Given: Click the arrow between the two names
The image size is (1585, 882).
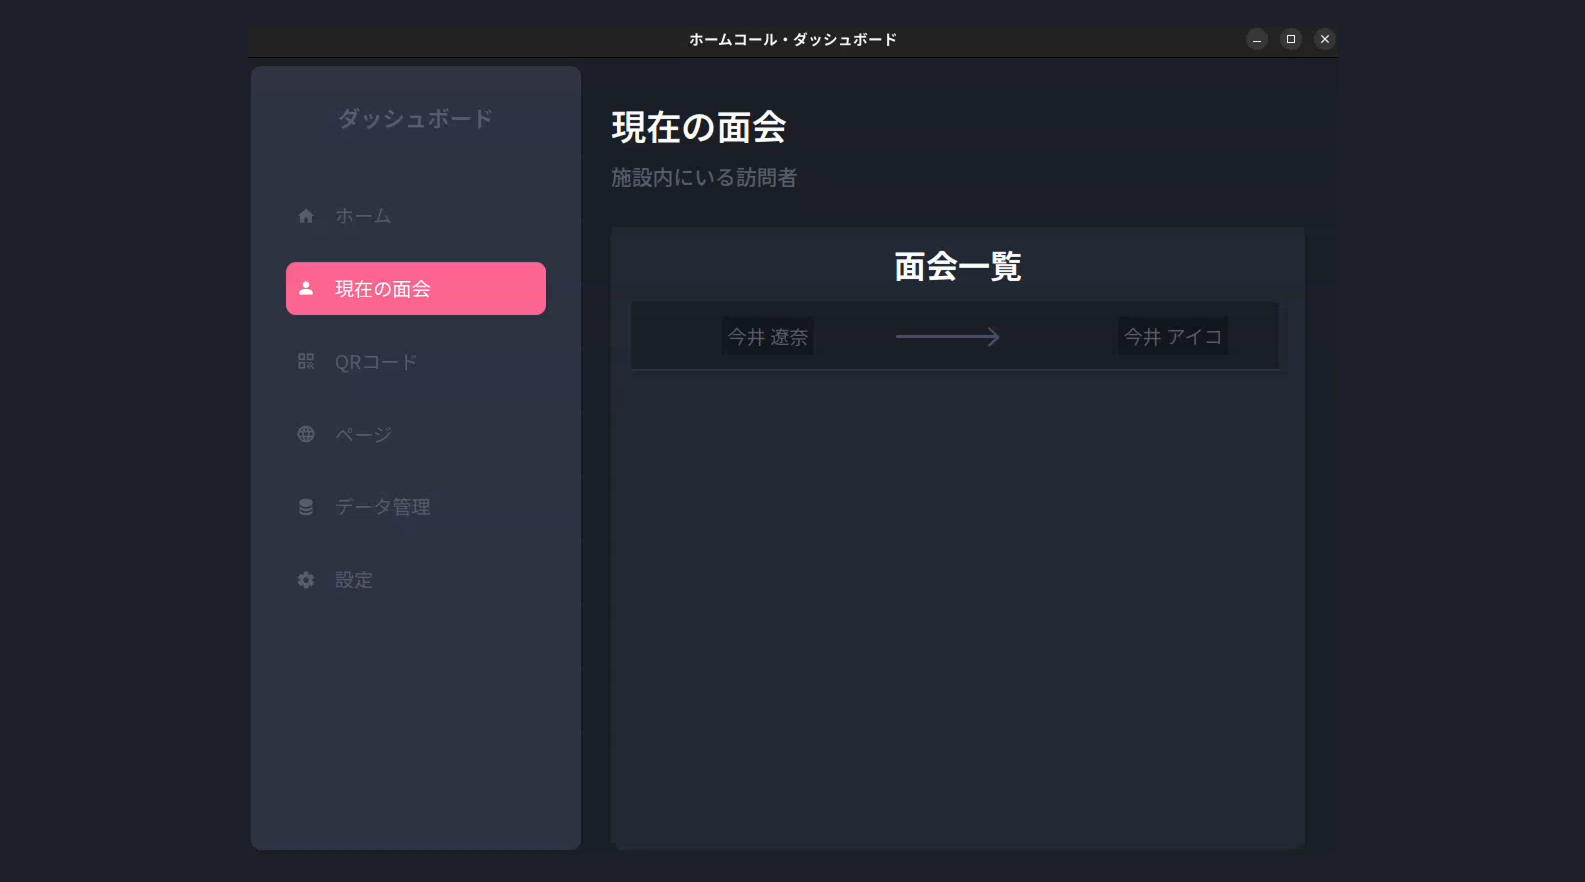Looking at the screenshot, I should (947, 337).
